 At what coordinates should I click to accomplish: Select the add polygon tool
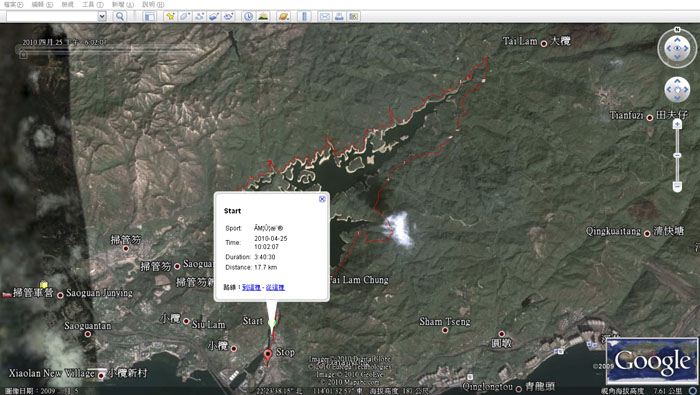[x=184, y=17]
